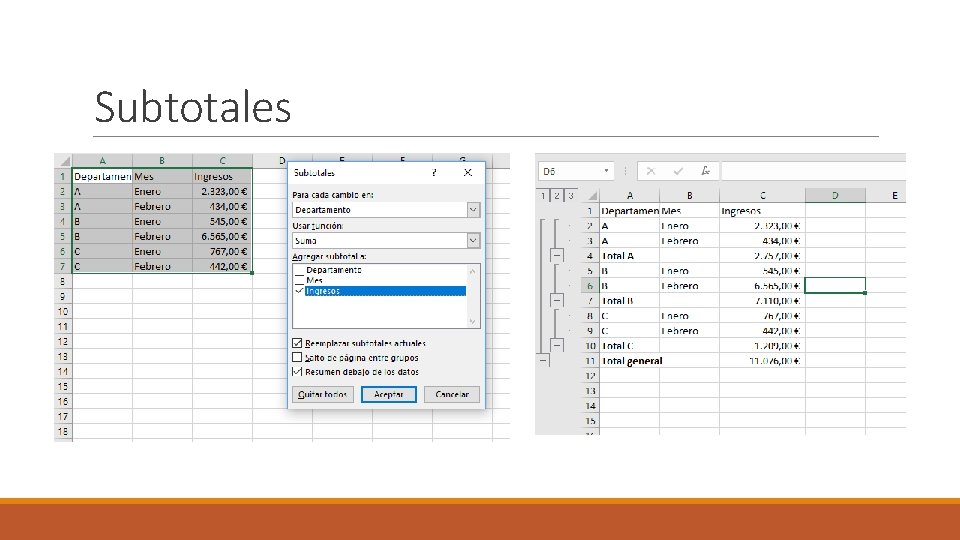Select column B header in right worksheet
Screen dimensions: 960x540
pos(689,196)
